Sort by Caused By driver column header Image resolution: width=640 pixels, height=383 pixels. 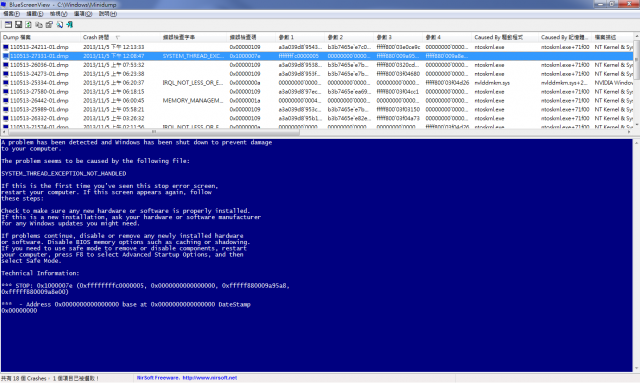[x=505, y=37]
